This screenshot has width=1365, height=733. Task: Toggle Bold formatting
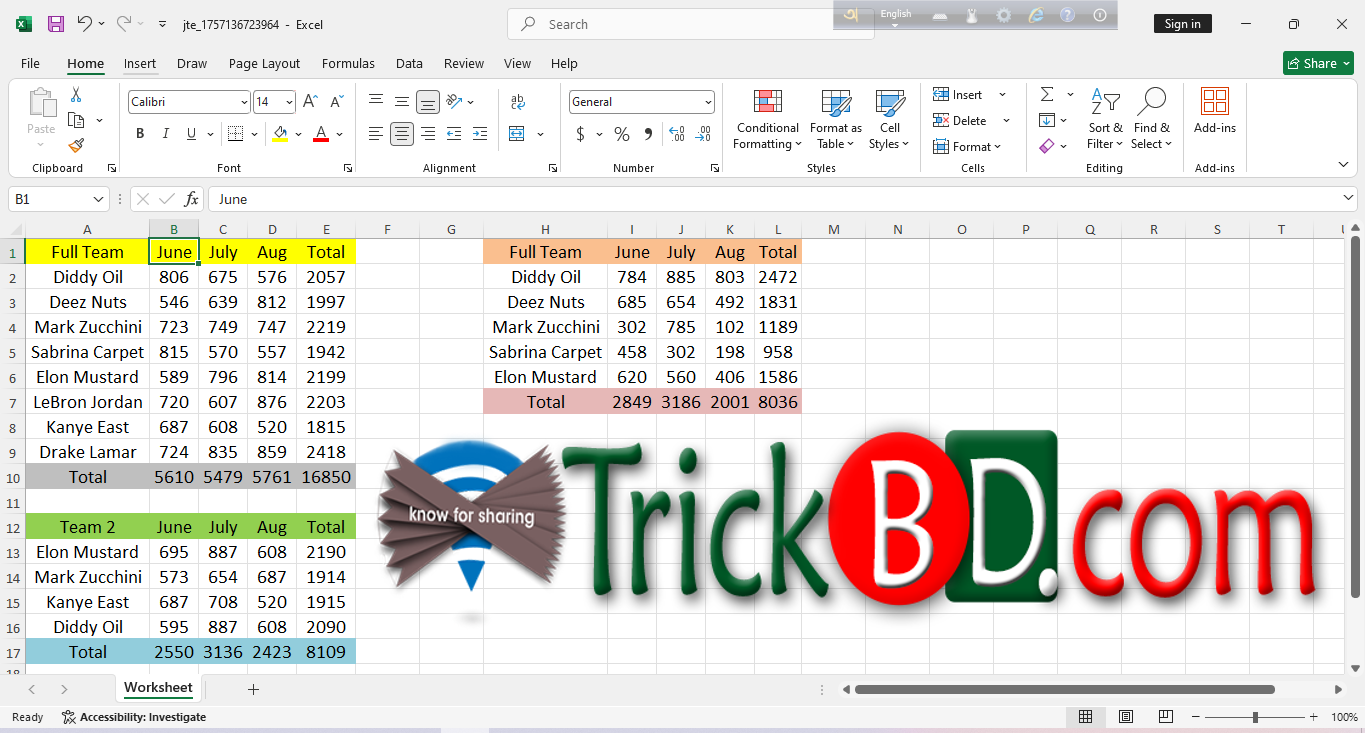point(140,134)
